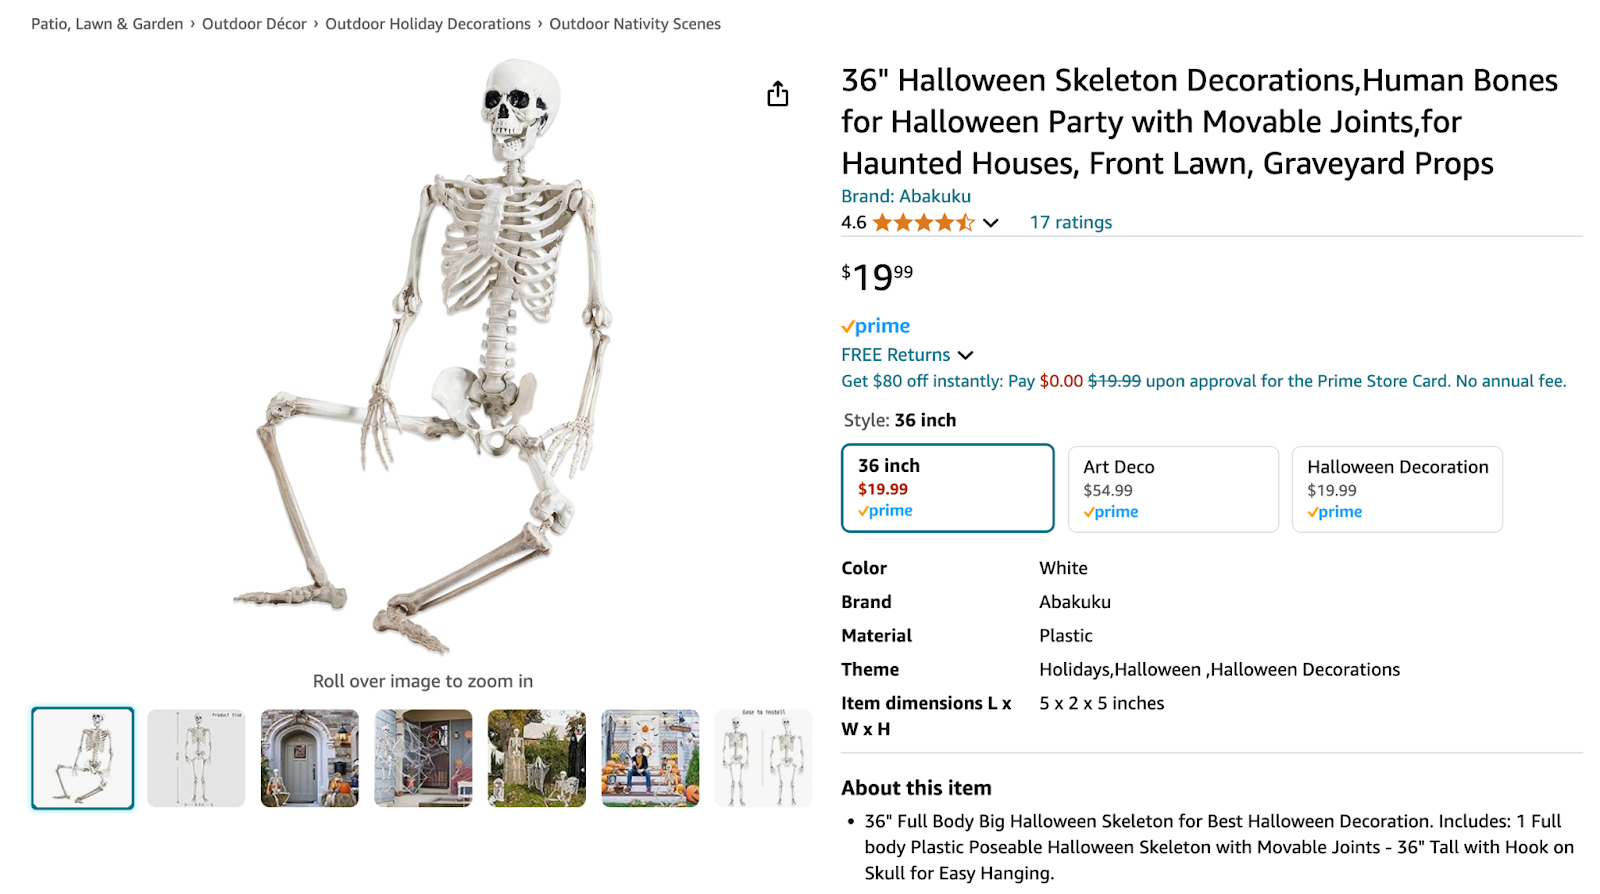Click the Prime badge under the price
Image resolution: width=1600 pixels, height=894 pixels.
[x=874, y=325]
